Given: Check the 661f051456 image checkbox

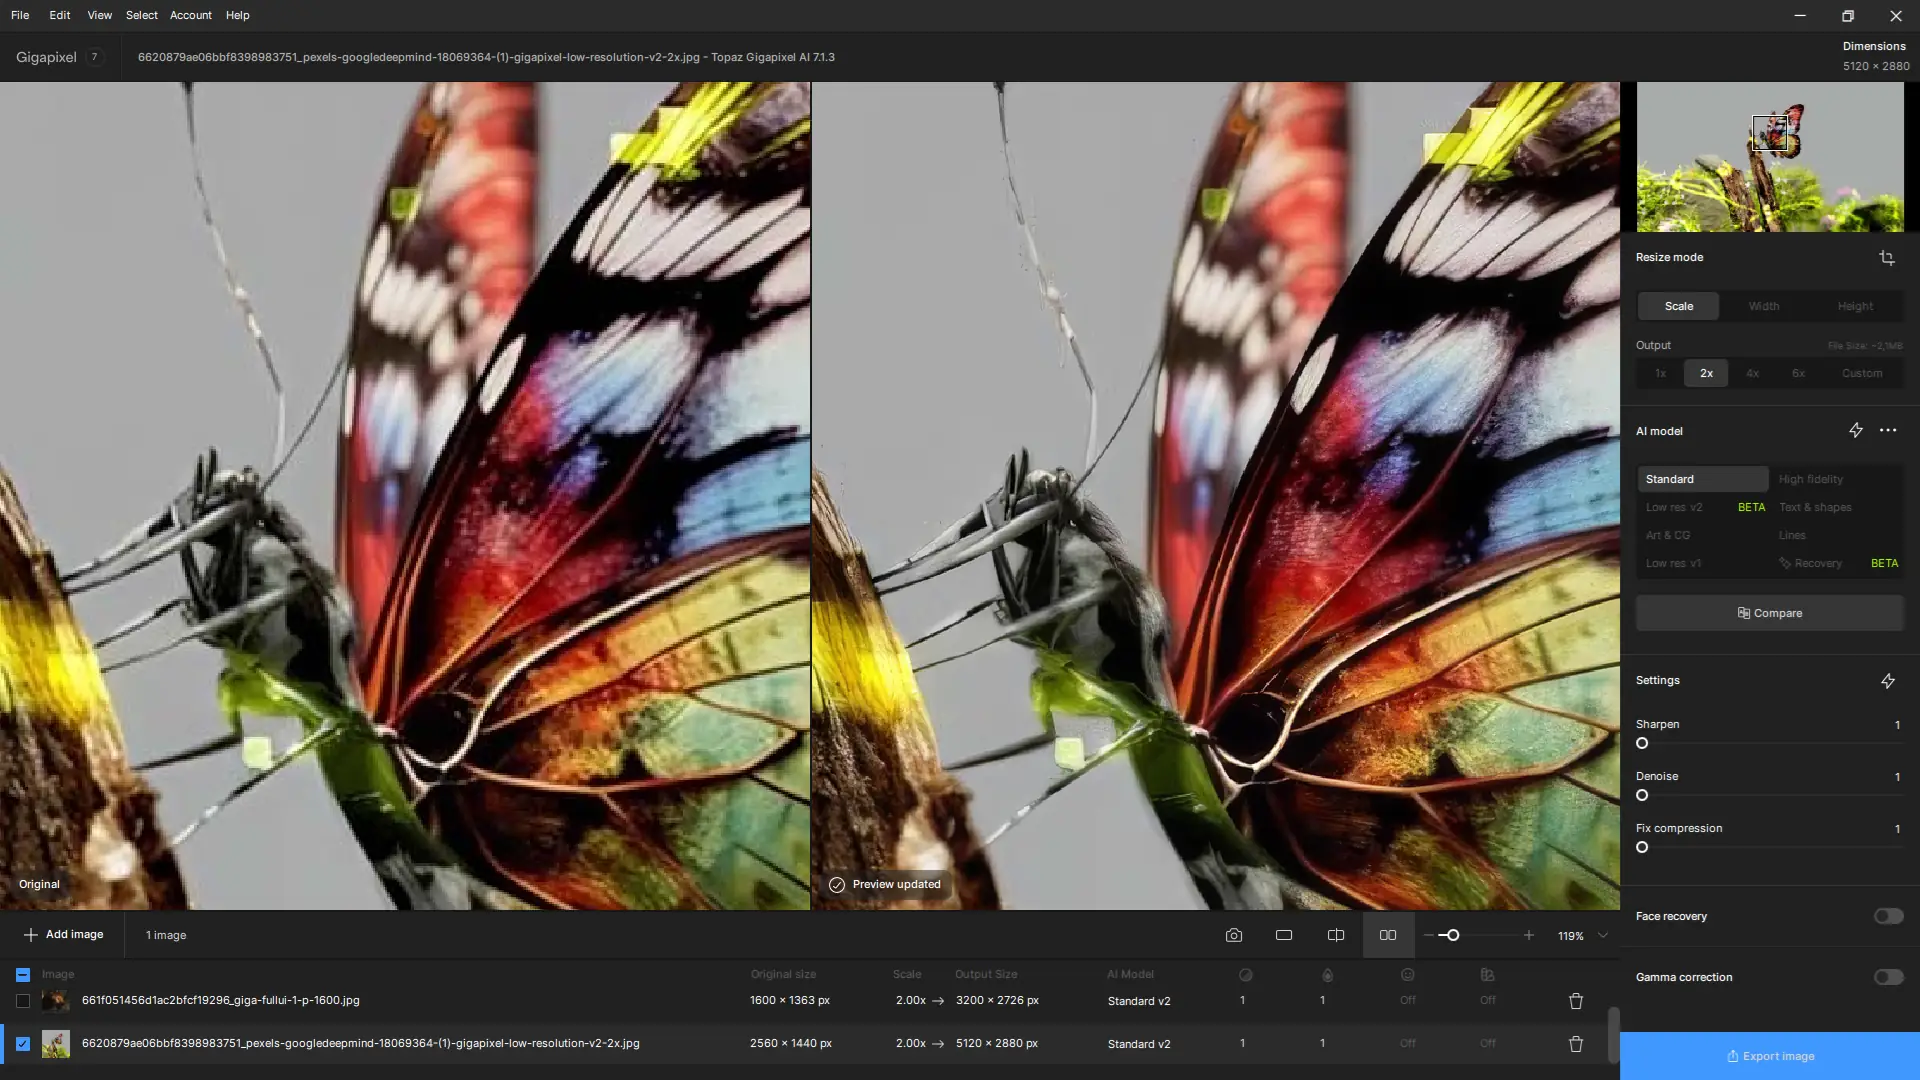Looking at the screenshot, I should (23, 1001).
